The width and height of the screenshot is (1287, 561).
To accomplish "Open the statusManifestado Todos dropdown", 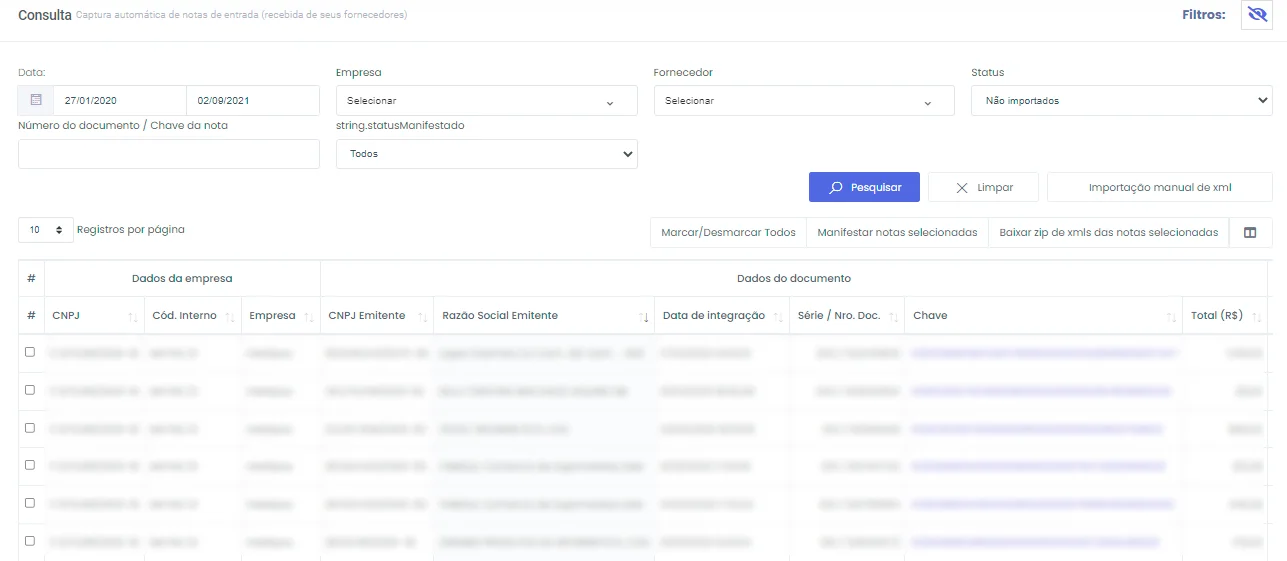I will (x=486, y=154).
